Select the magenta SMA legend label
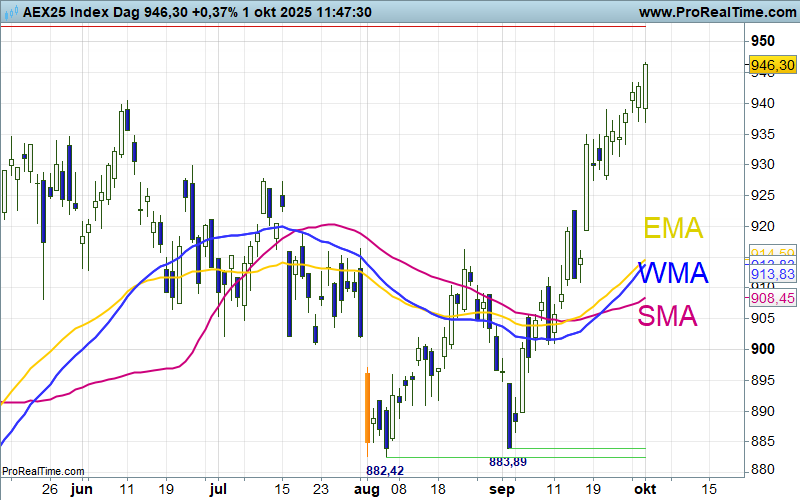The image size is (800, 500). 668,317
